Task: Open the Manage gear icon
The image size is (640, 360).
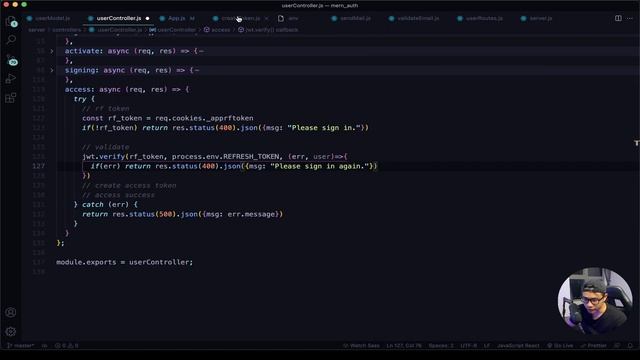Action: pyautogui.click(x=11, y=331)
